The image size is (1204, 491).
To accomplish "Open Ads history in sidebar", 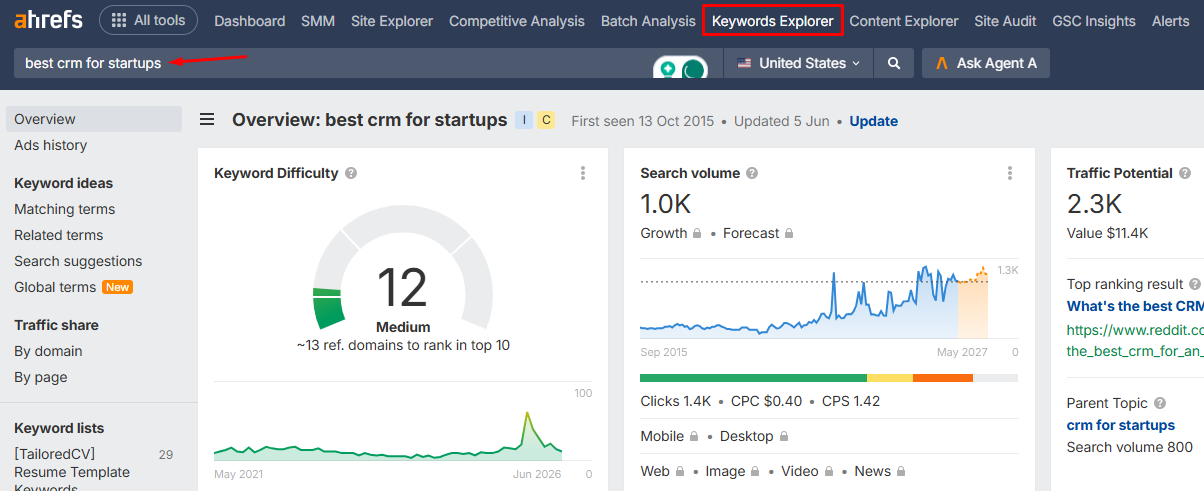I will (x=50, y=145).
